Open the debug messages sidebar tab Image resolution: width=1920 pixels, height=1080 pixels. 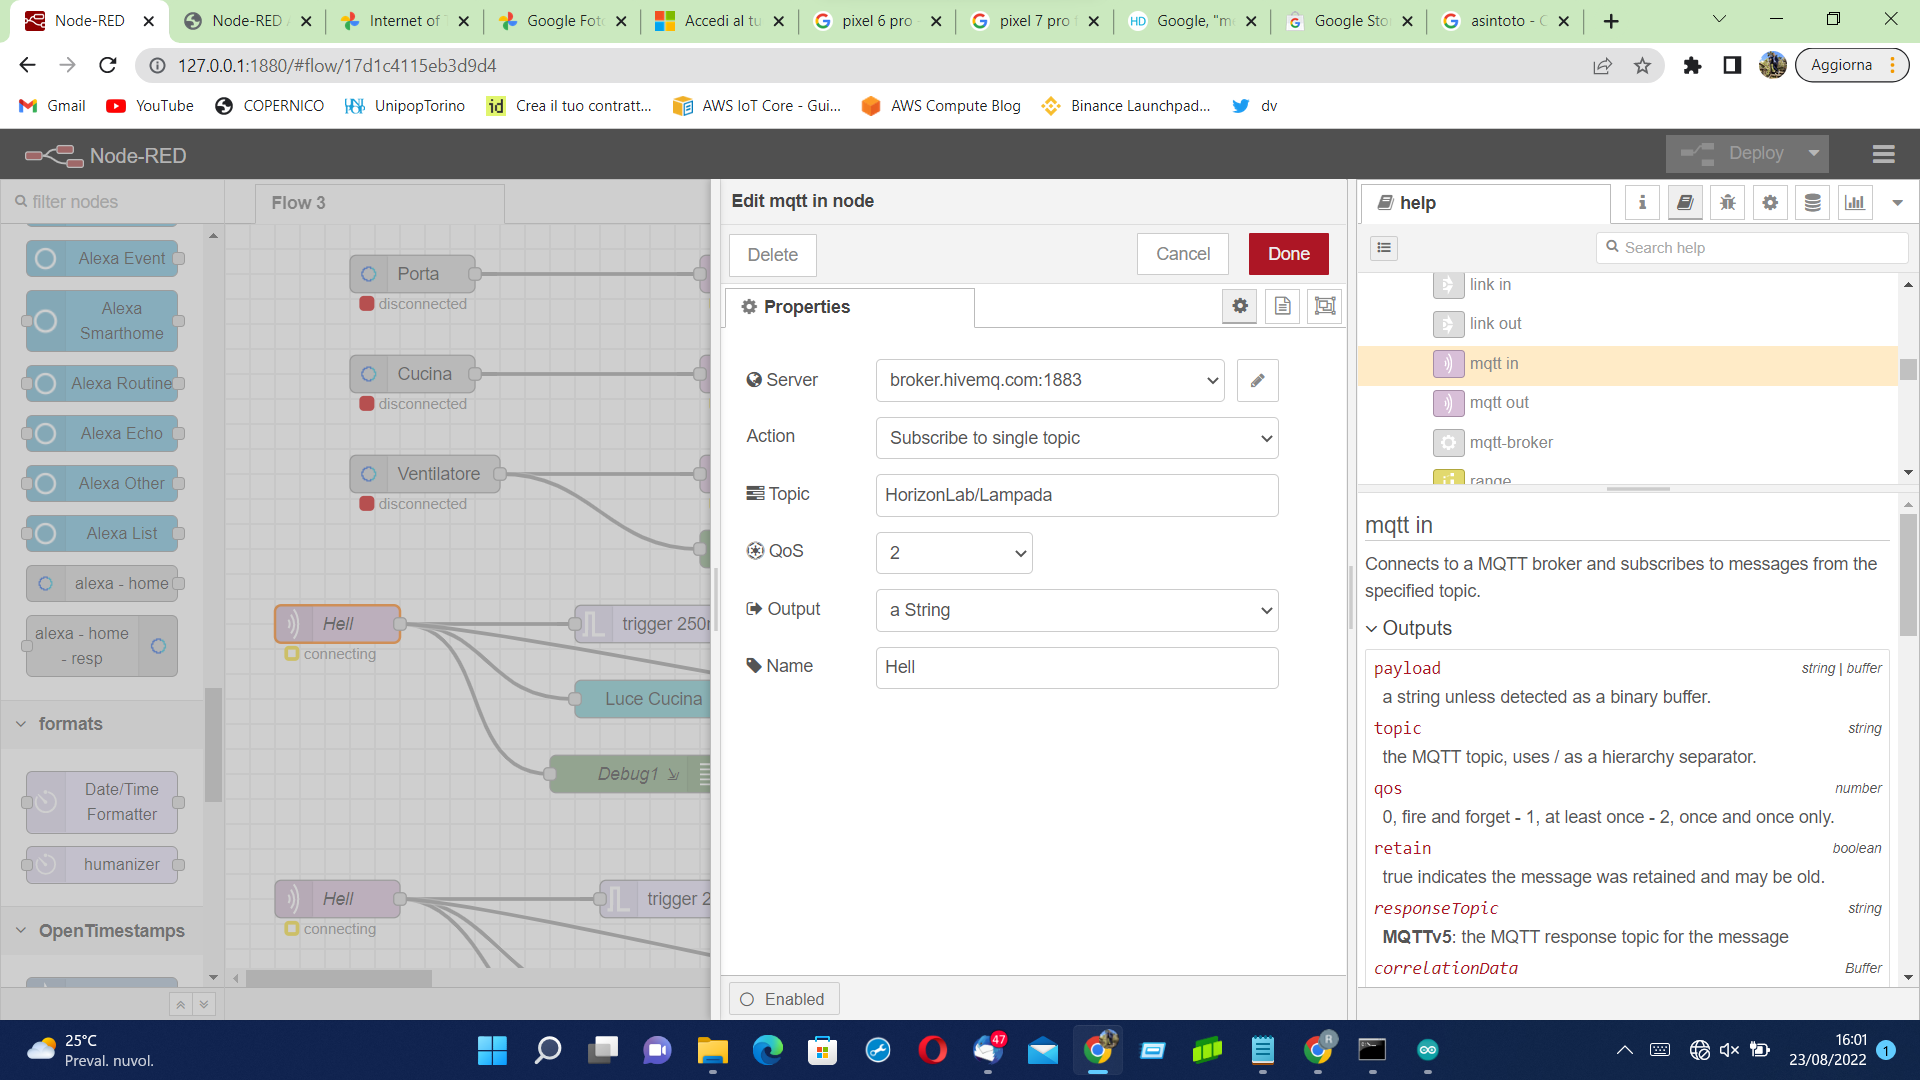1727,202
